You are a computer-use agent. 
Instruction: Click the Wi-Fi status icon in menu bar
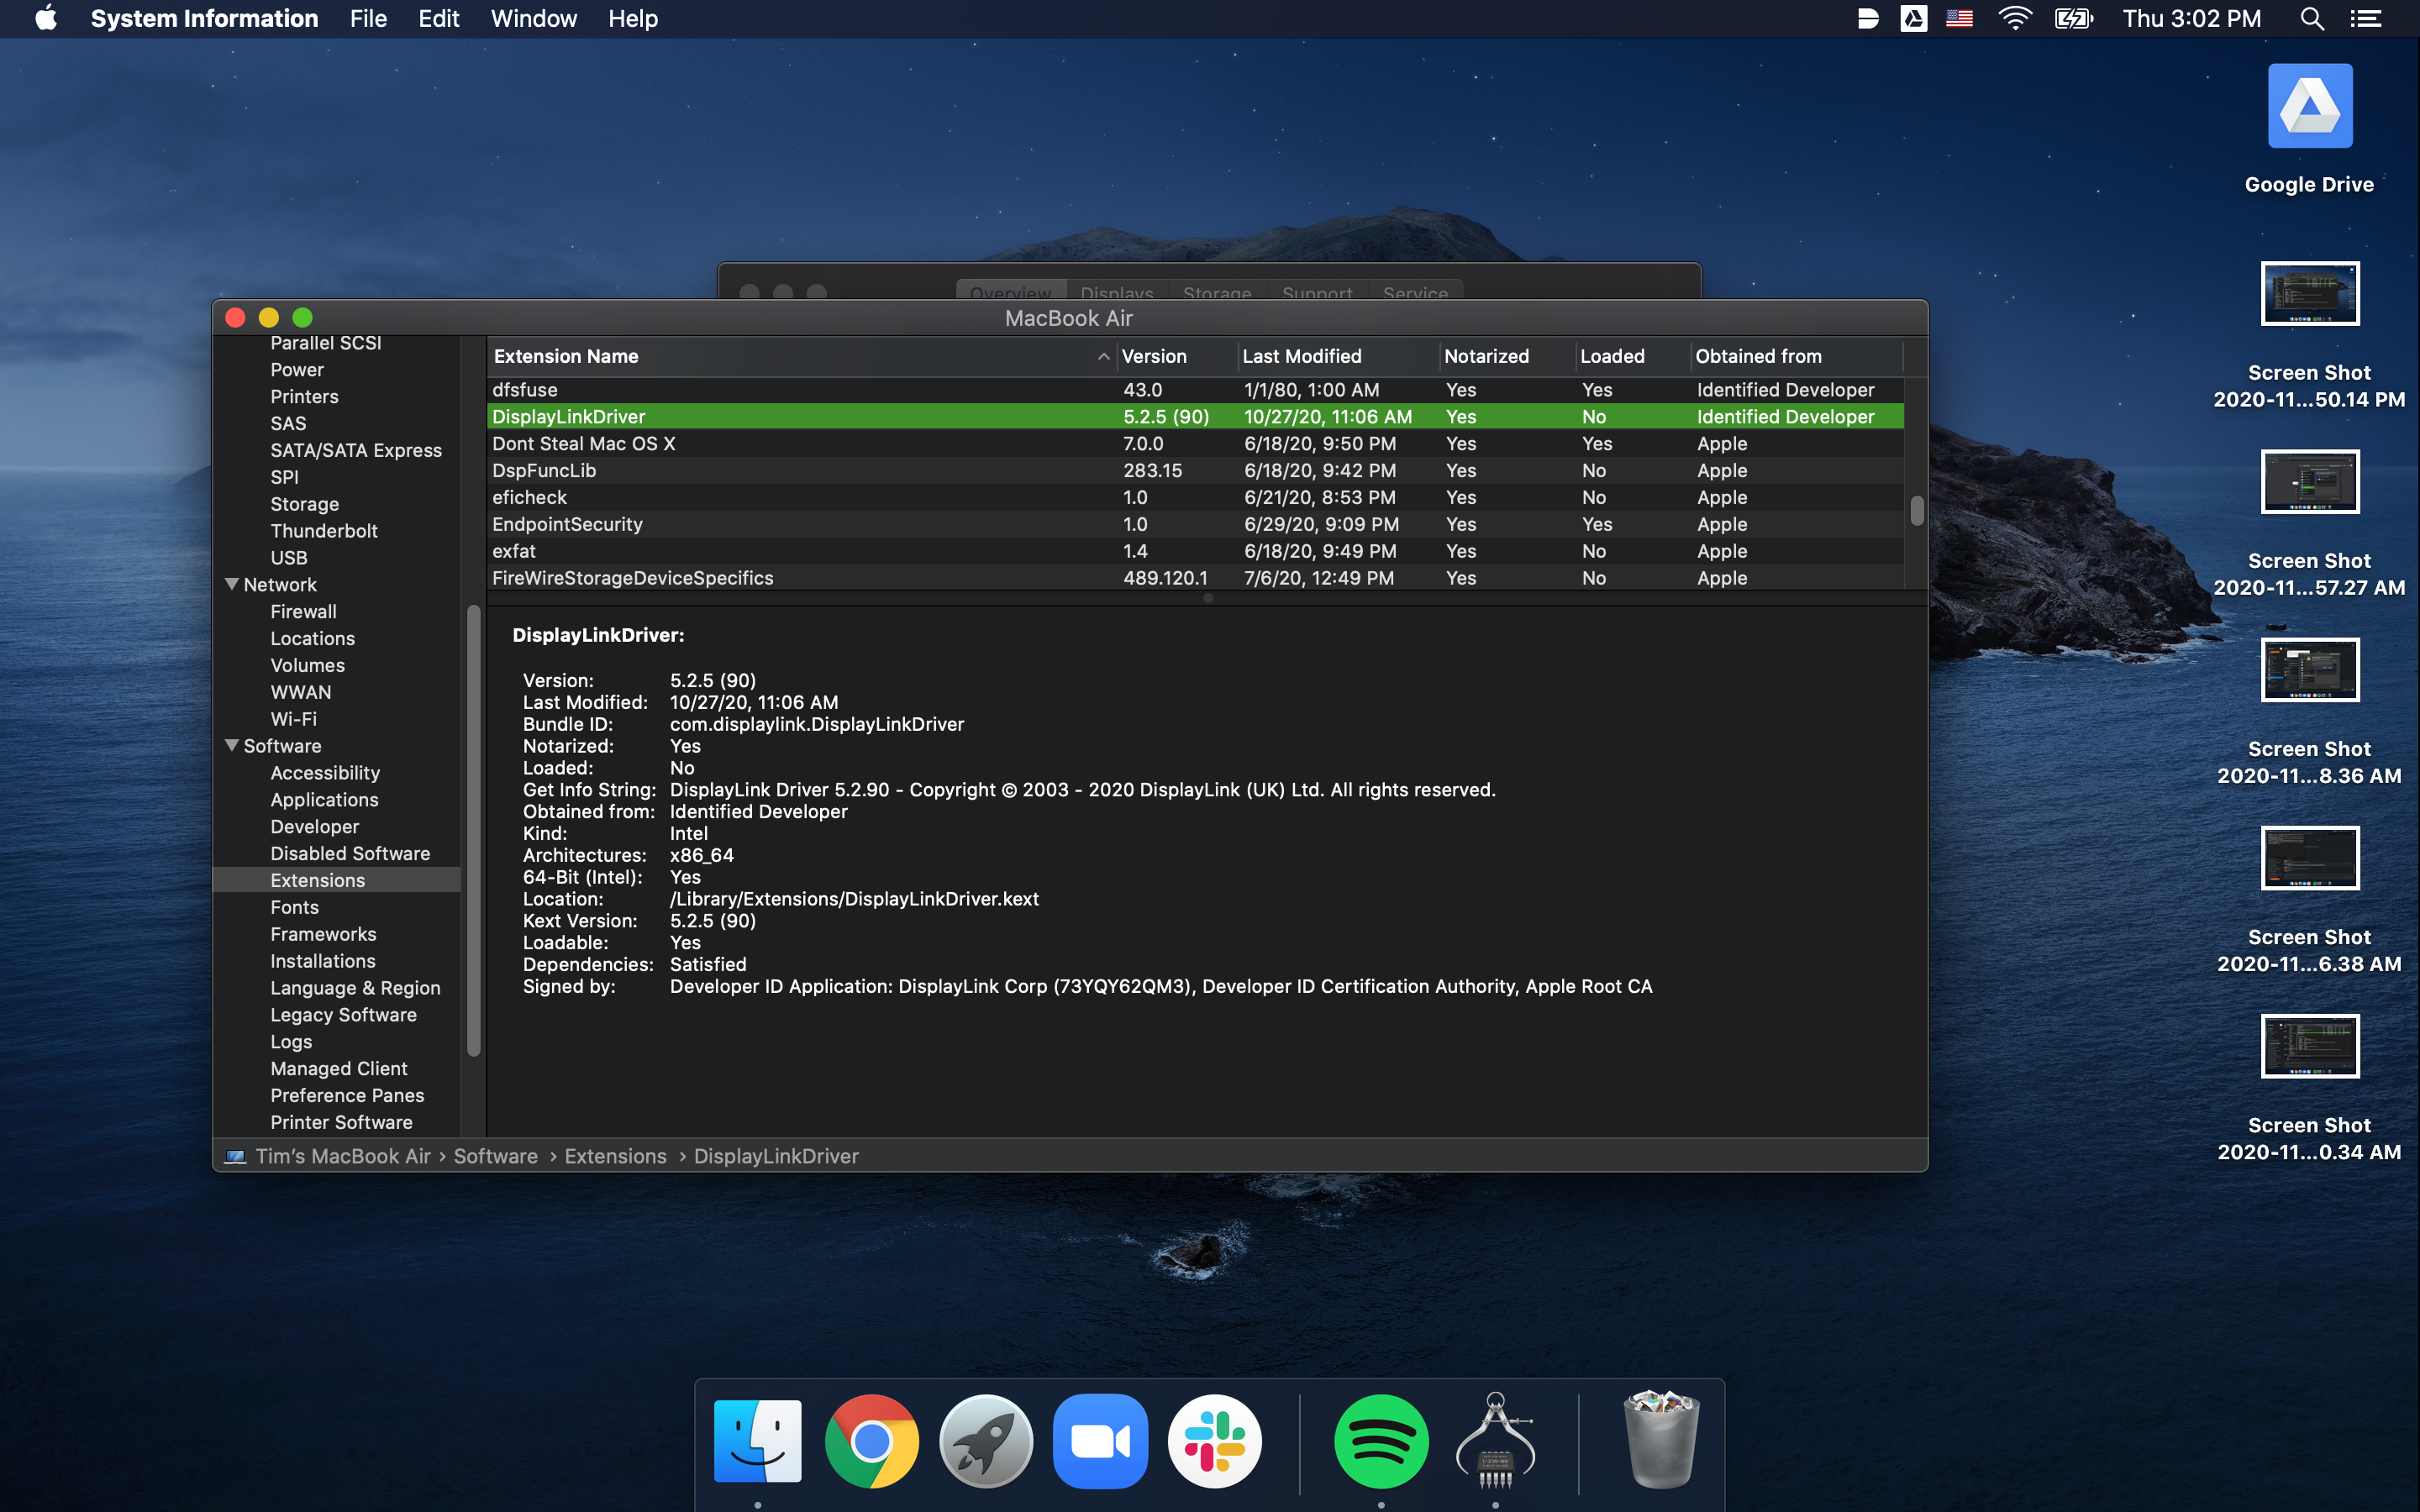tap(2014, 18)
